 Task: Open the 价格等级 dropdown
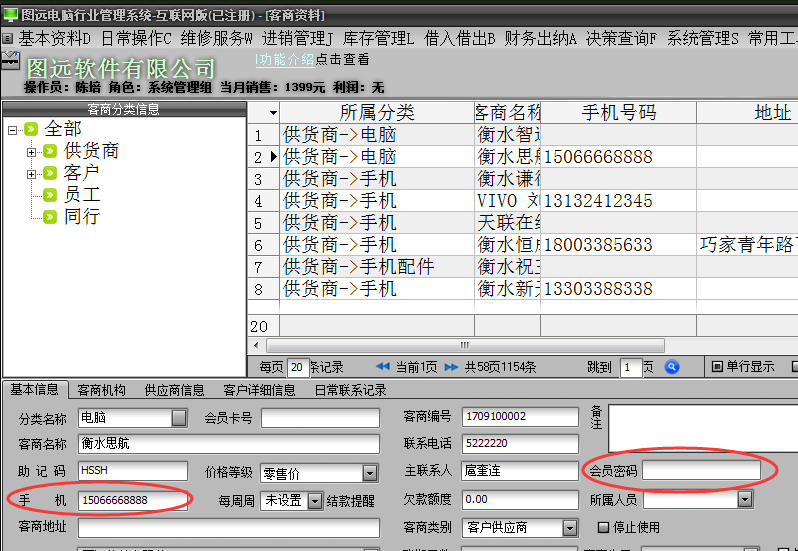(x=370, y=473)
